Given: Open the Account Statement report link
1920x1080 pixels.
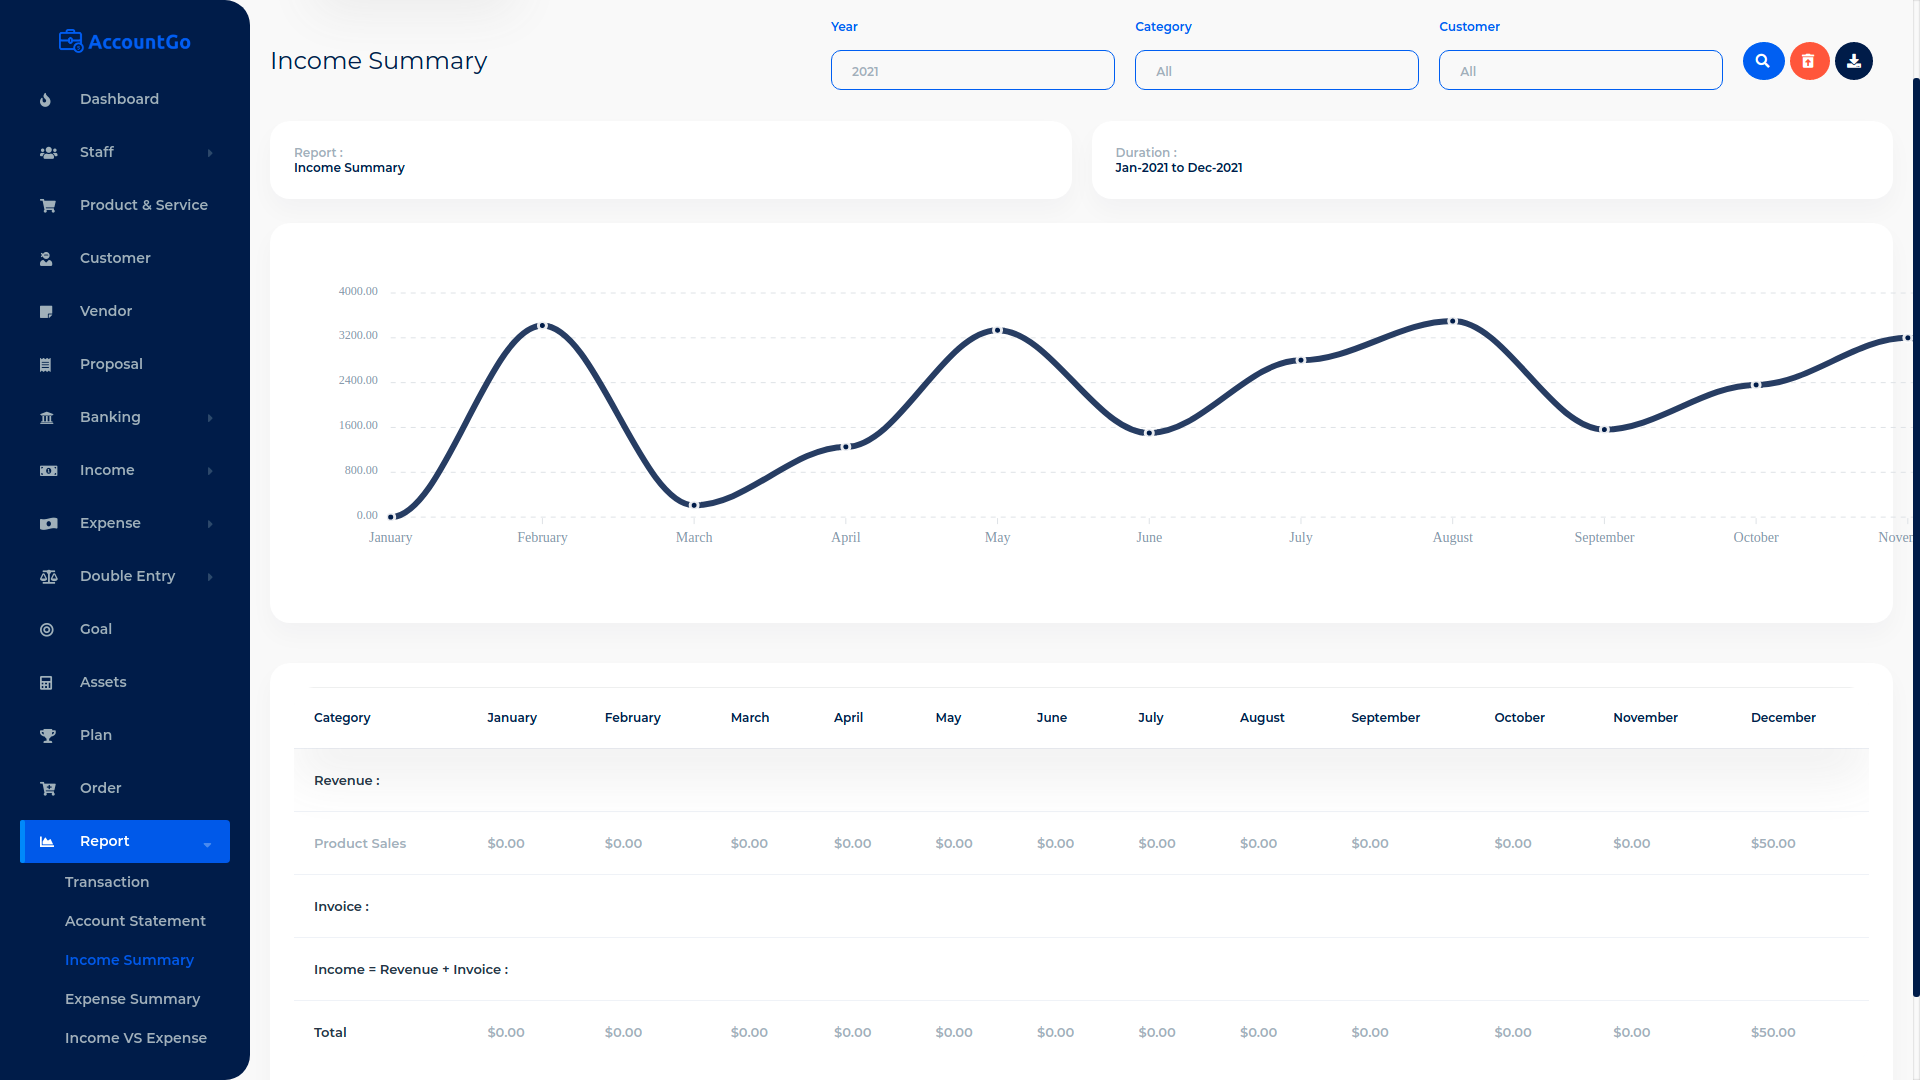Looking at the screenshot, I should (x=135, y=921).
